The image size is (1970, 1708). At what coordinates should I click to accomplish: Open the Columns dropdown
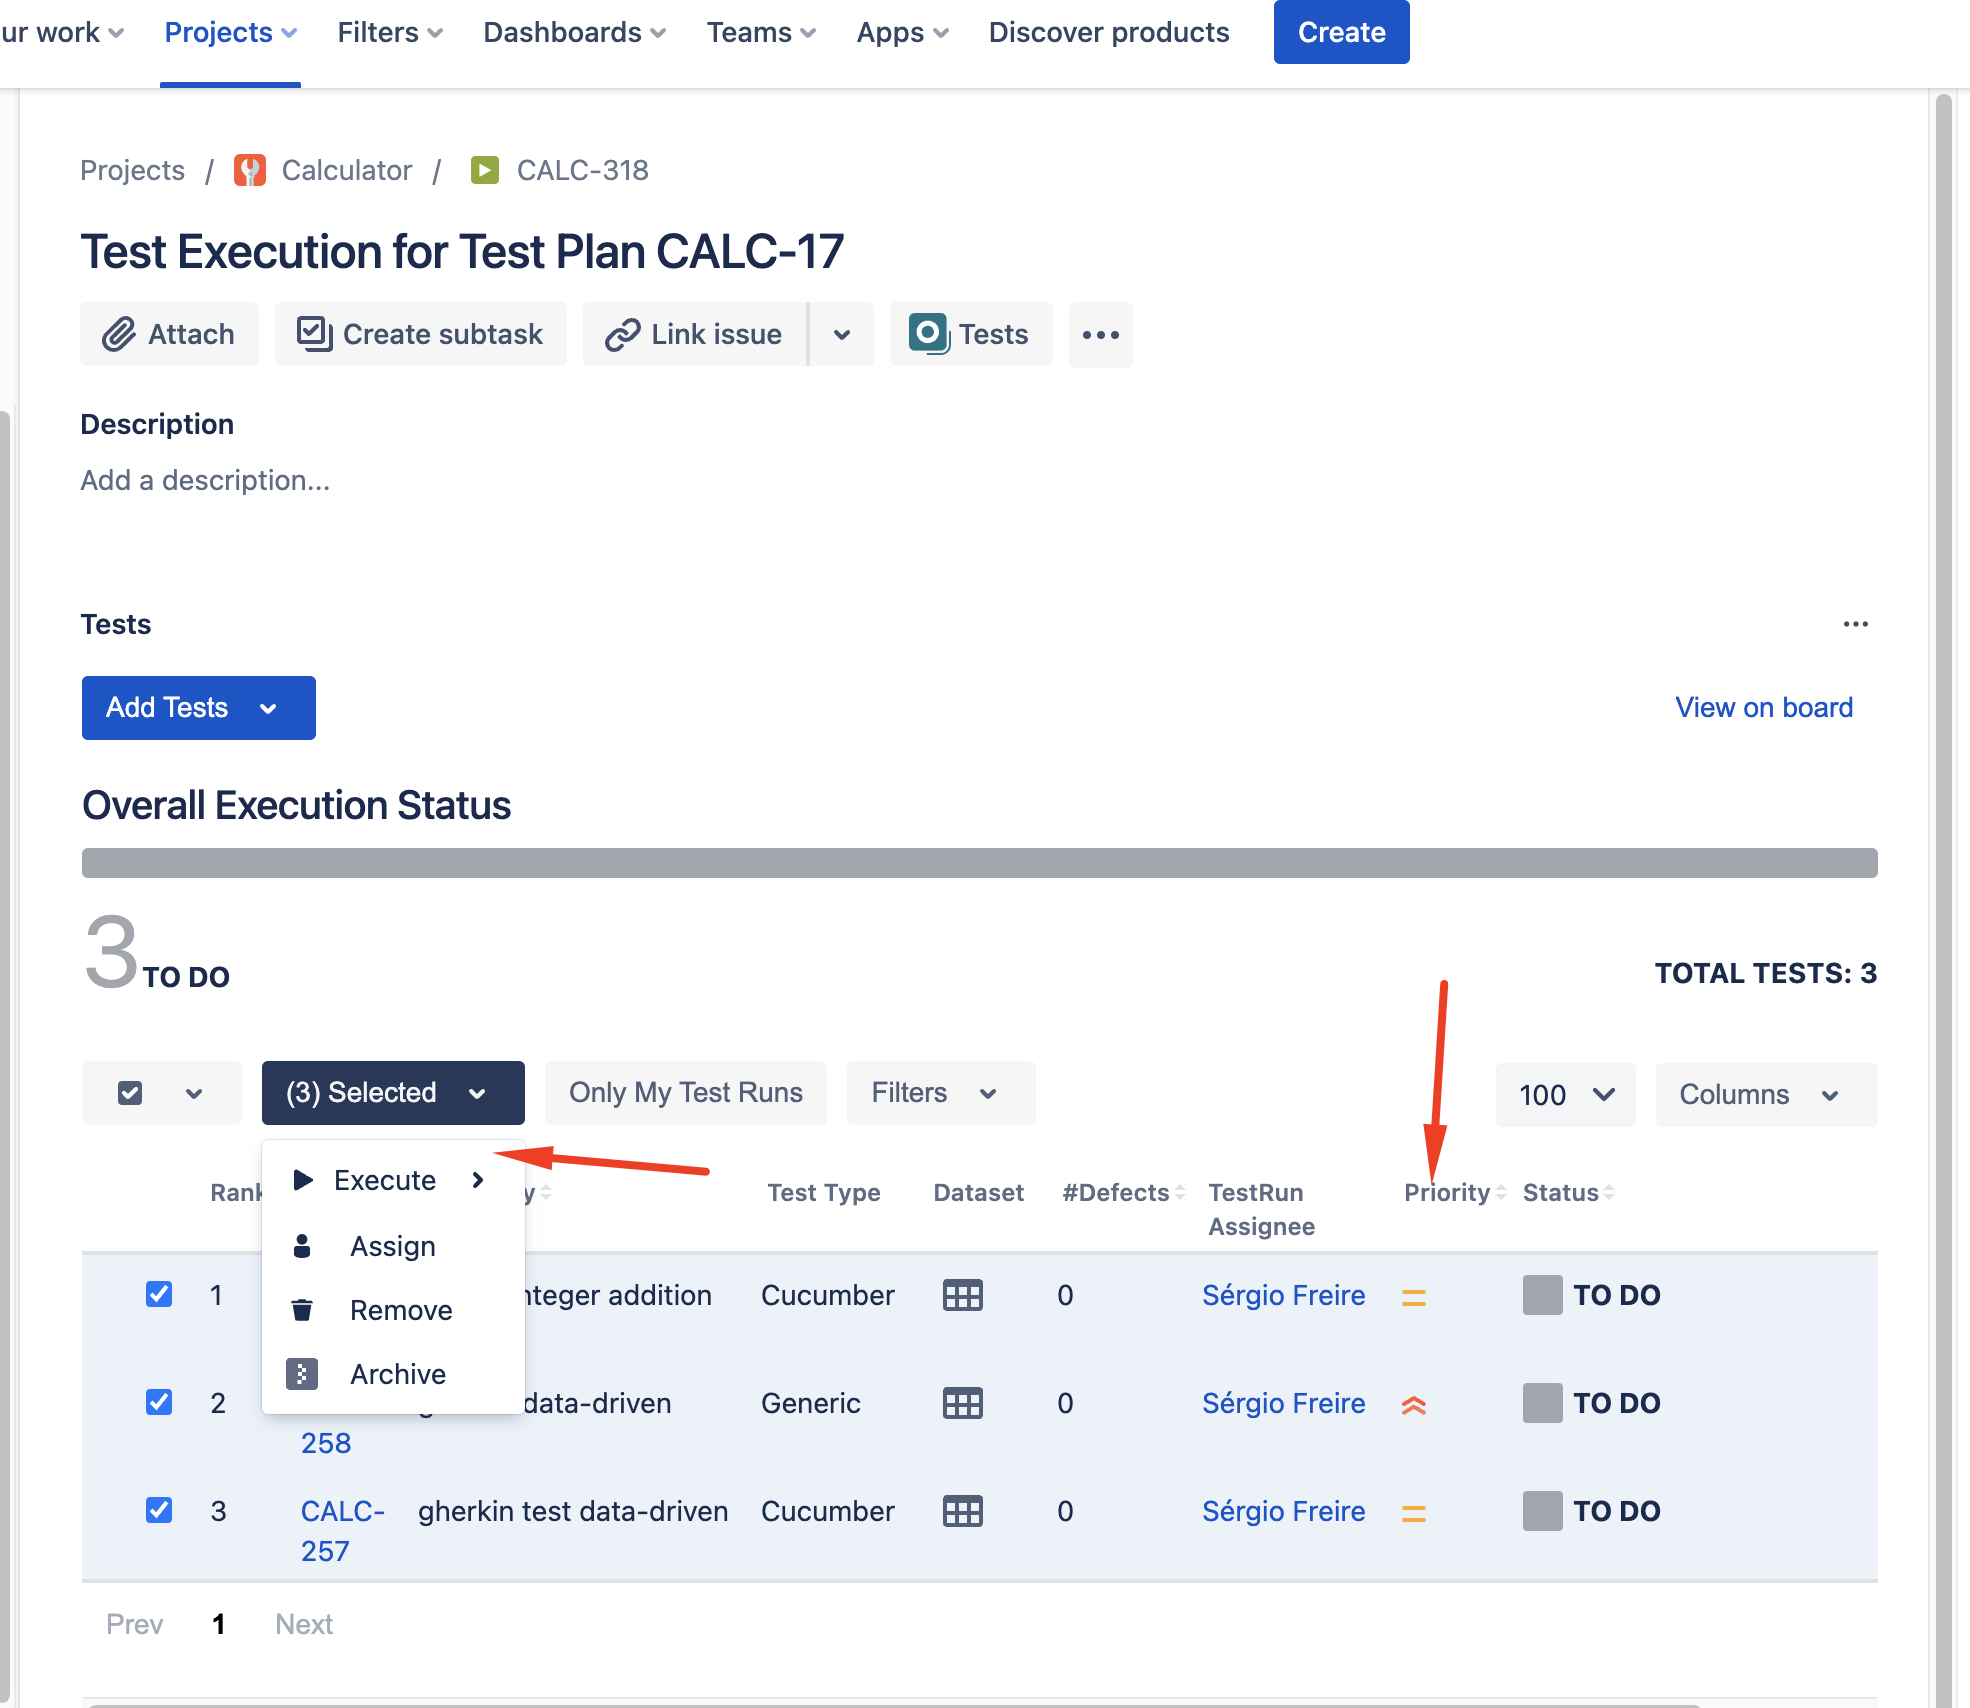tap(1765, 1095)
